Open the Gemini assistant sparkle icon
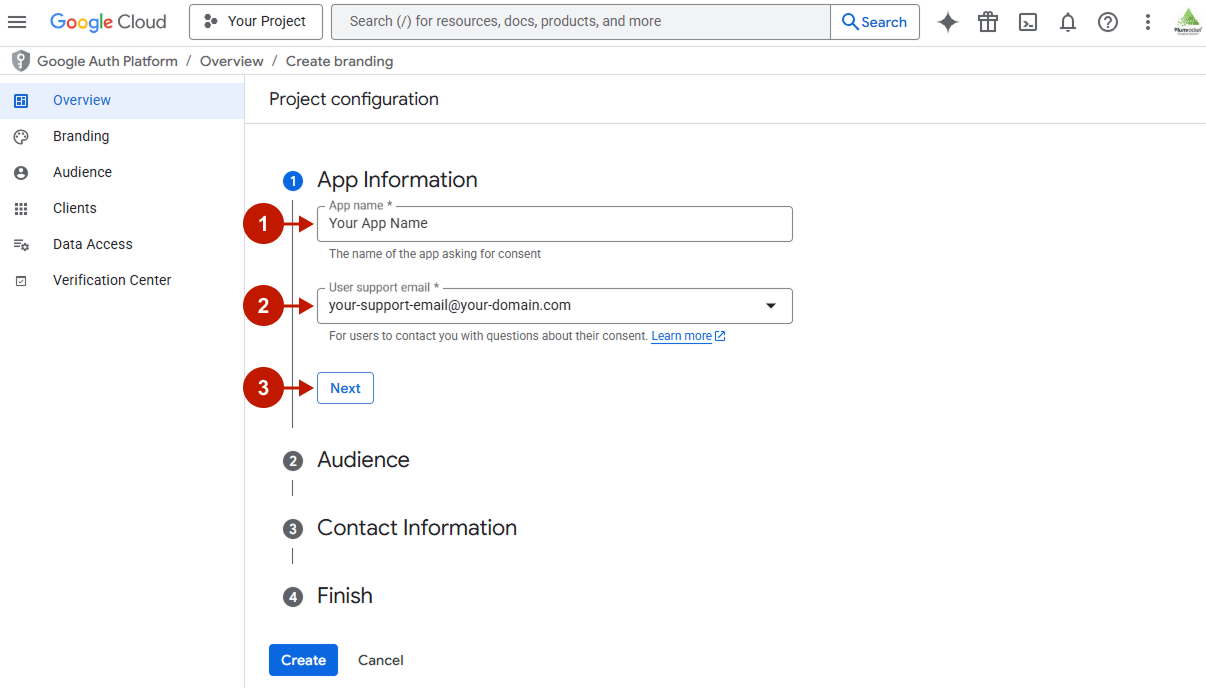Image resolution: width=1206 pixels, height=688 pixels. pos(947,21)
